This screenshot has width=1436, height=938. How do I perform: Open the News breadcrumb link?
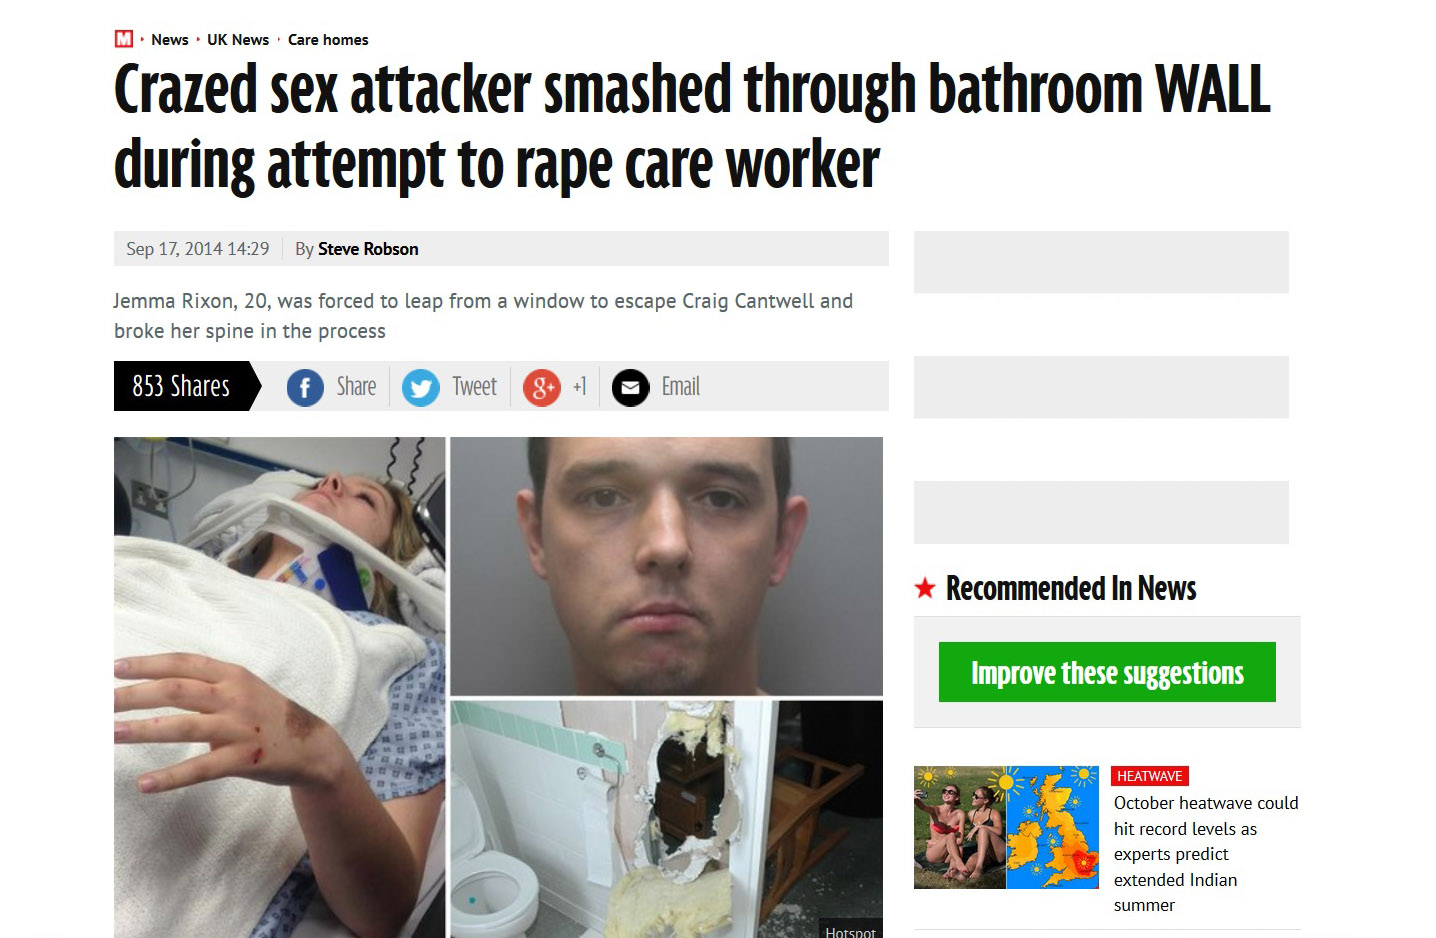coord(170,40)
